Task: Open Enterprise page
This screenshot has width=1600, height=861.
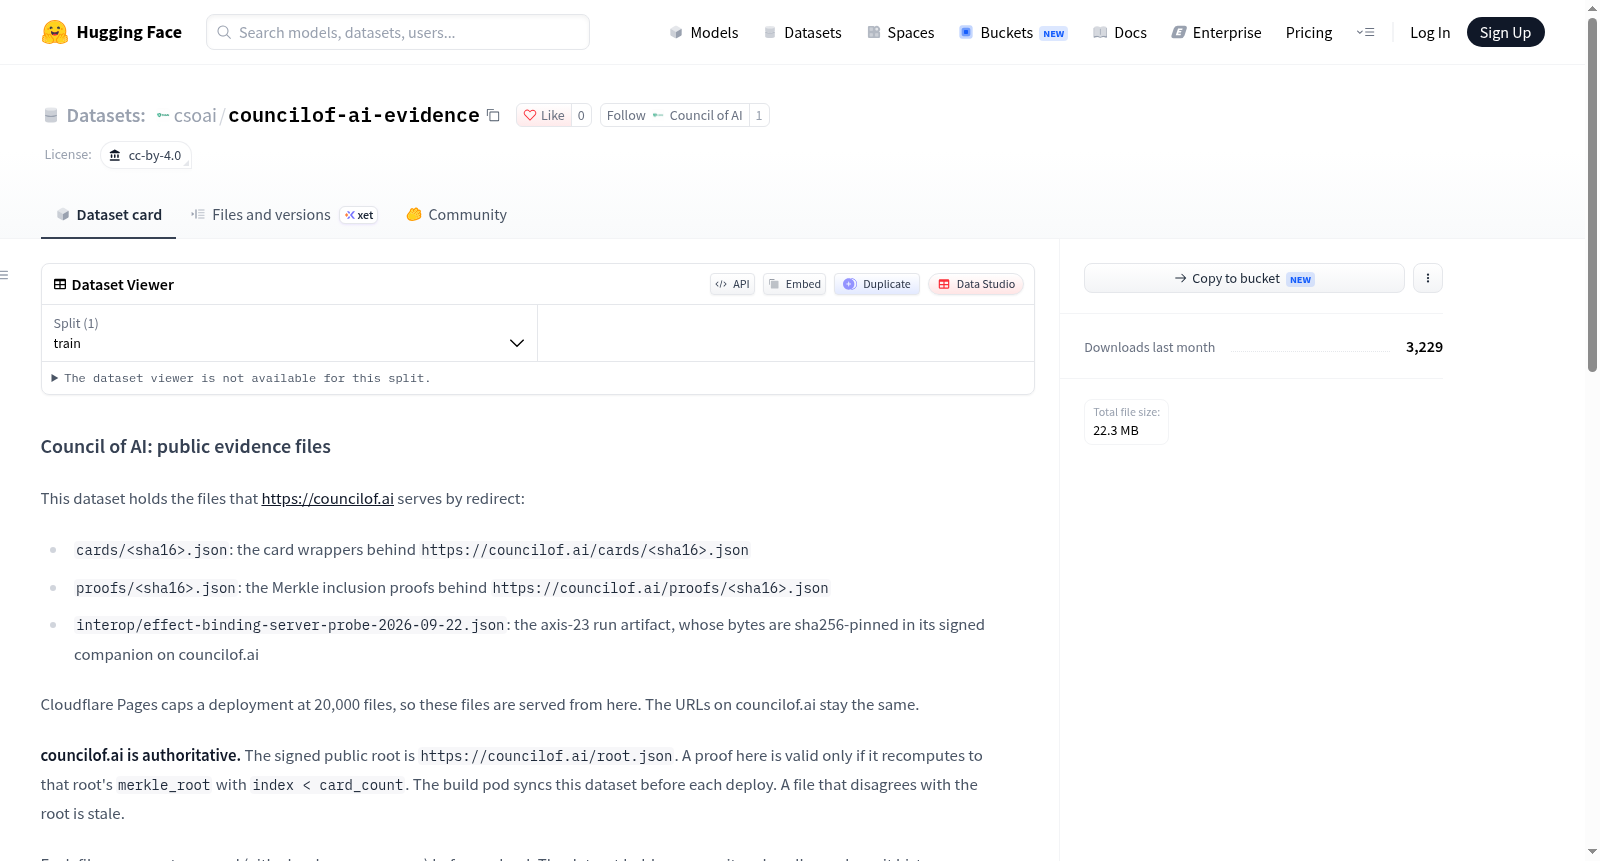Action: click(x=1216, y=32)
